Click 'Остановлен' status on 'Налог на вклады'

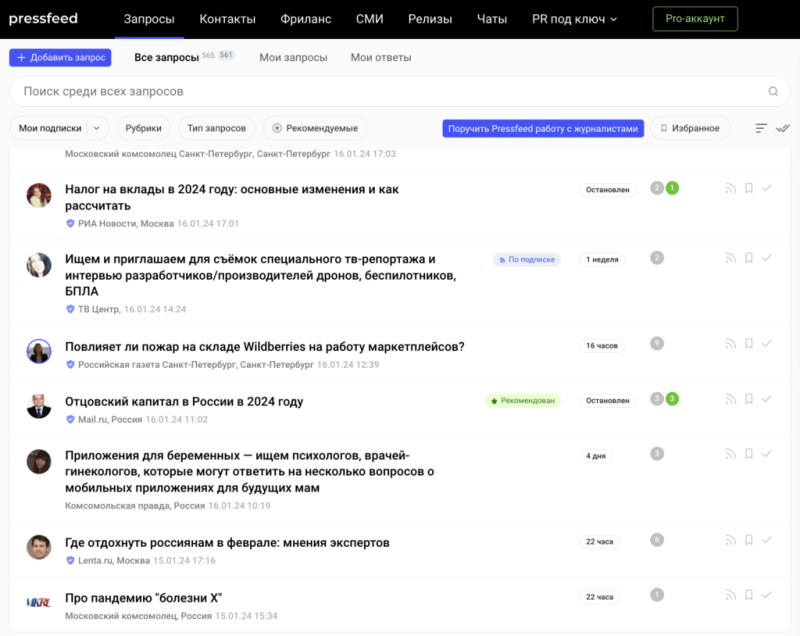click(x=608, y=190)
